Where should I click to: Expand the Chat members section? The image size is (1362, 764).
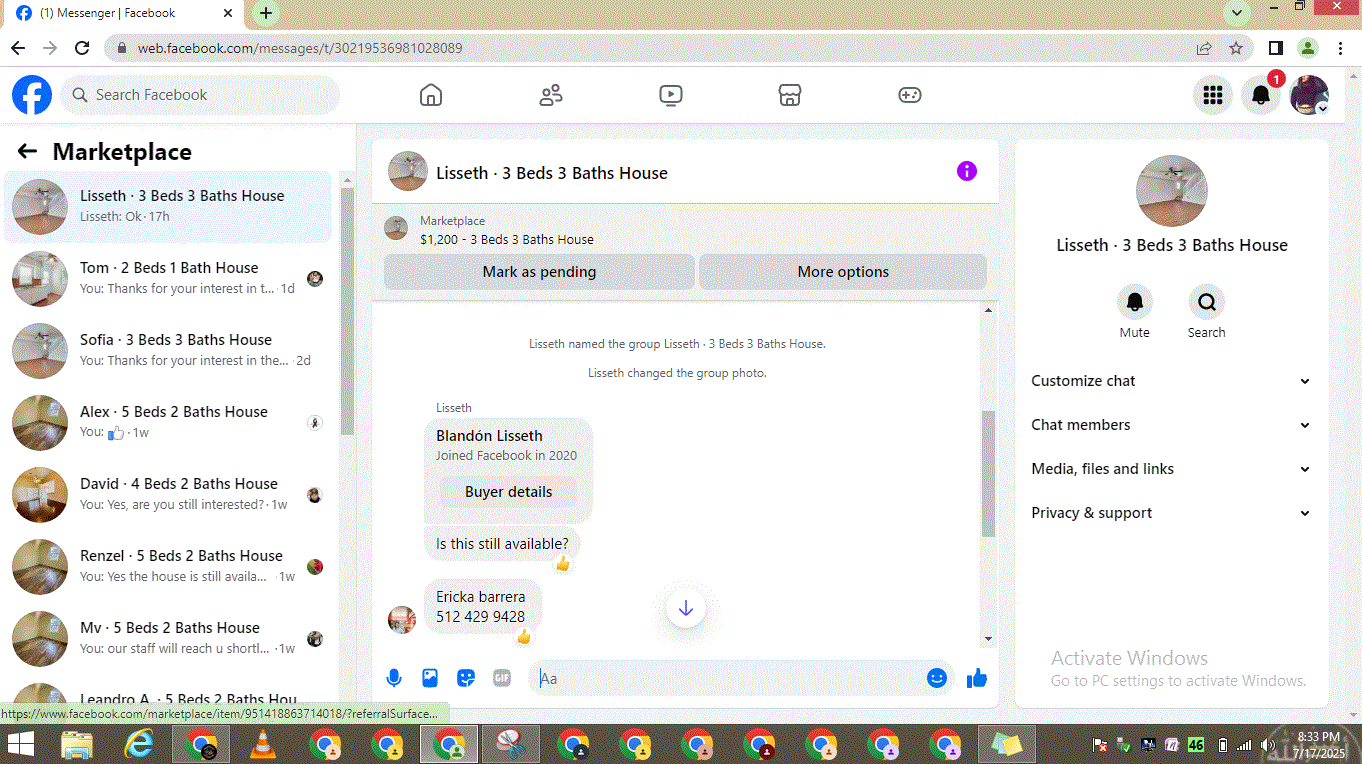coord(1171,425)
